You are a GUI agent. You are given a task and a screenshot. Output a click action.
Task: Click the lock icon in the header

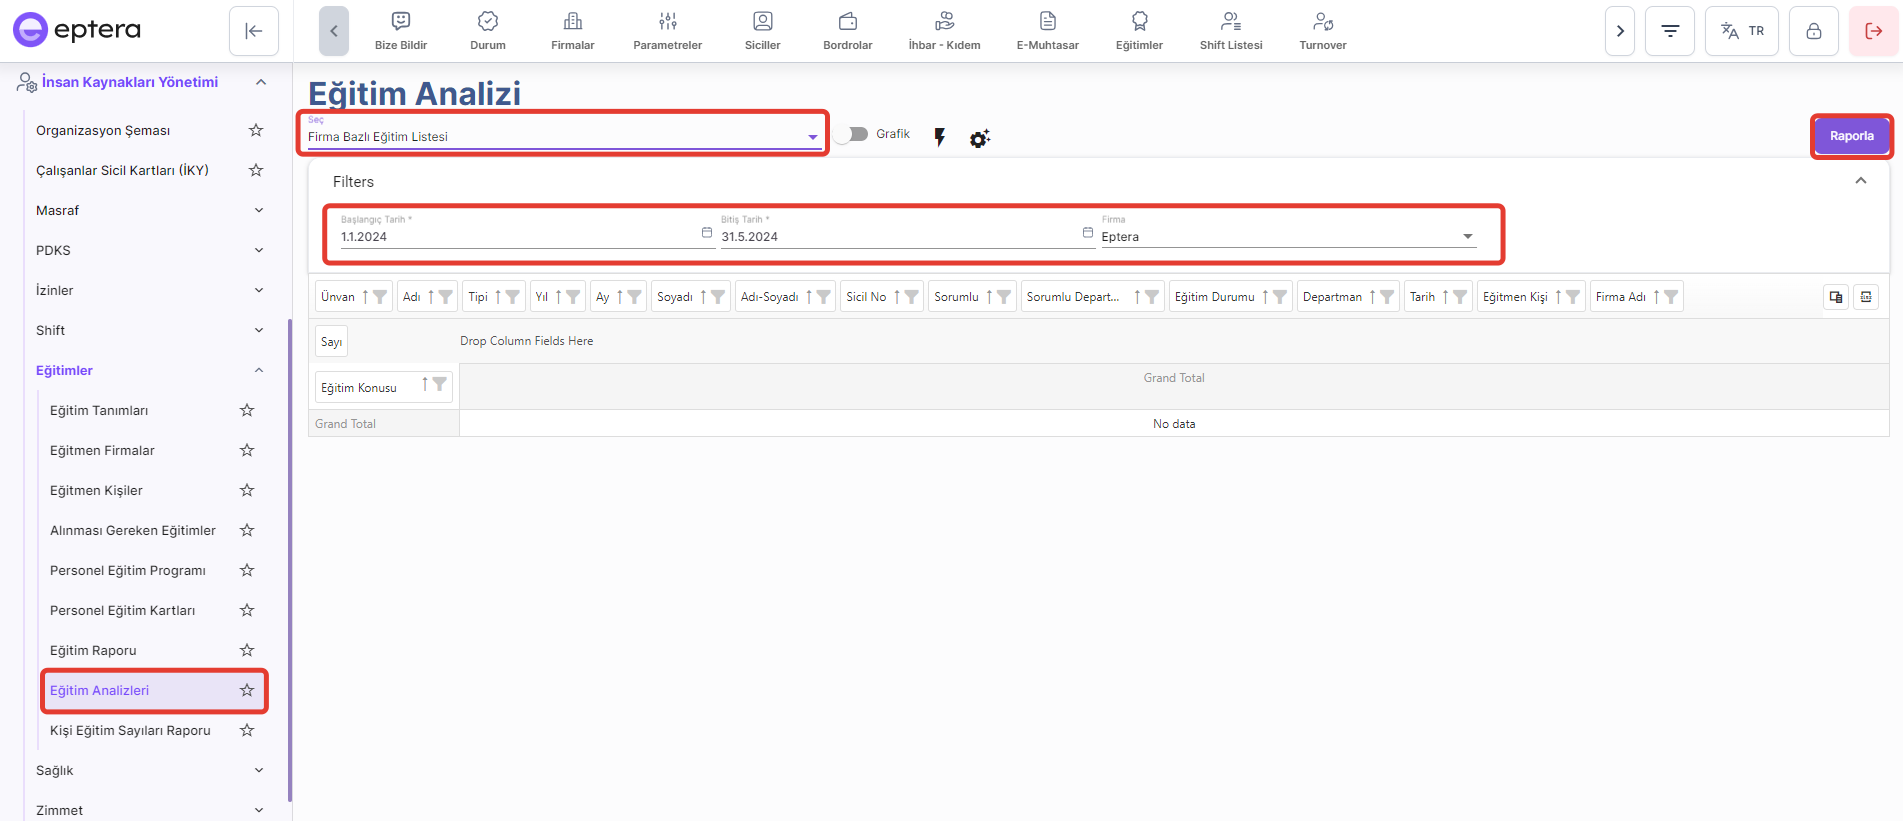(x=1813, y=31)
